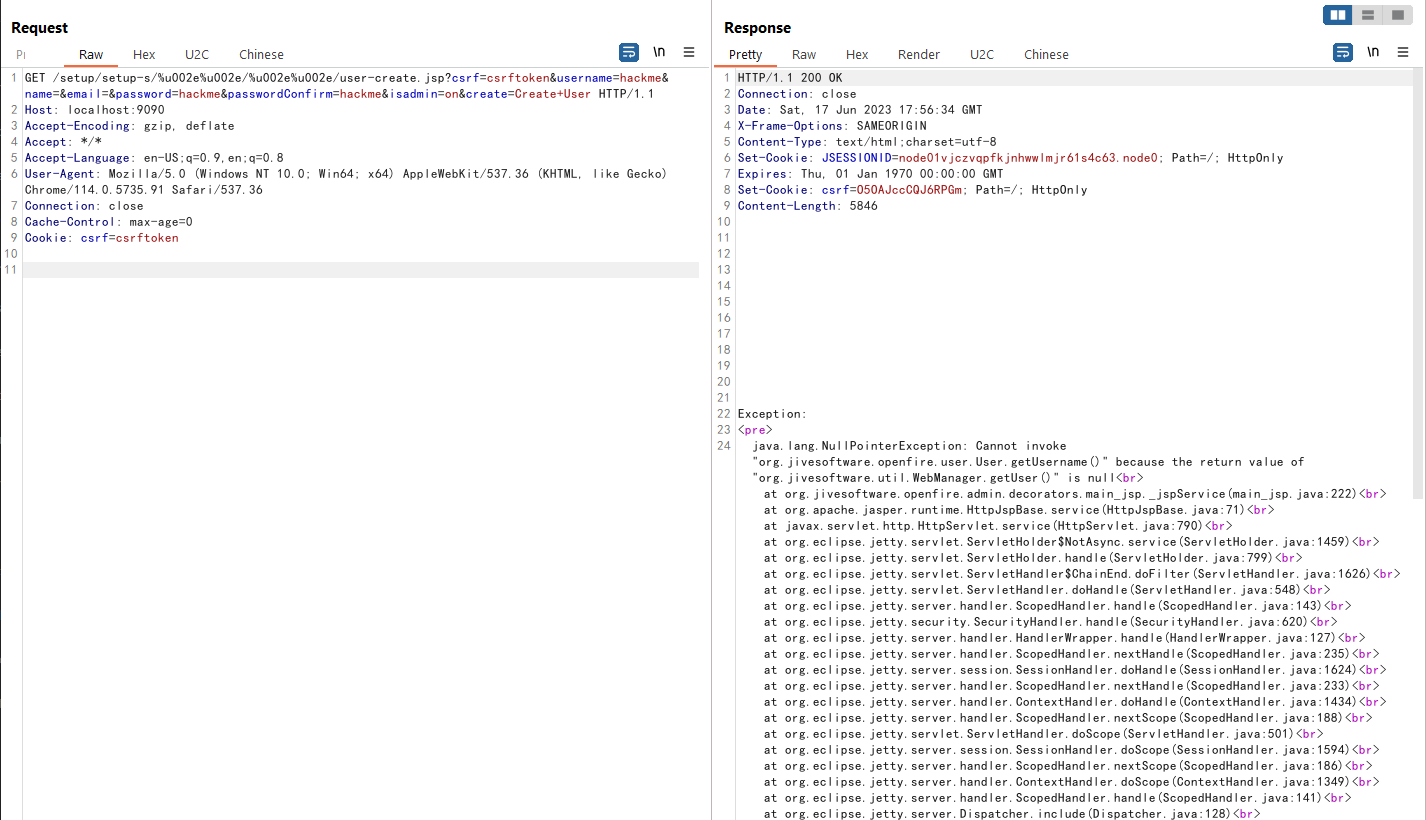Select the Pretty tab in the Response pane
Viewport: 1426px width, 820px height.
pyautogui.click(x=745, y=55)
